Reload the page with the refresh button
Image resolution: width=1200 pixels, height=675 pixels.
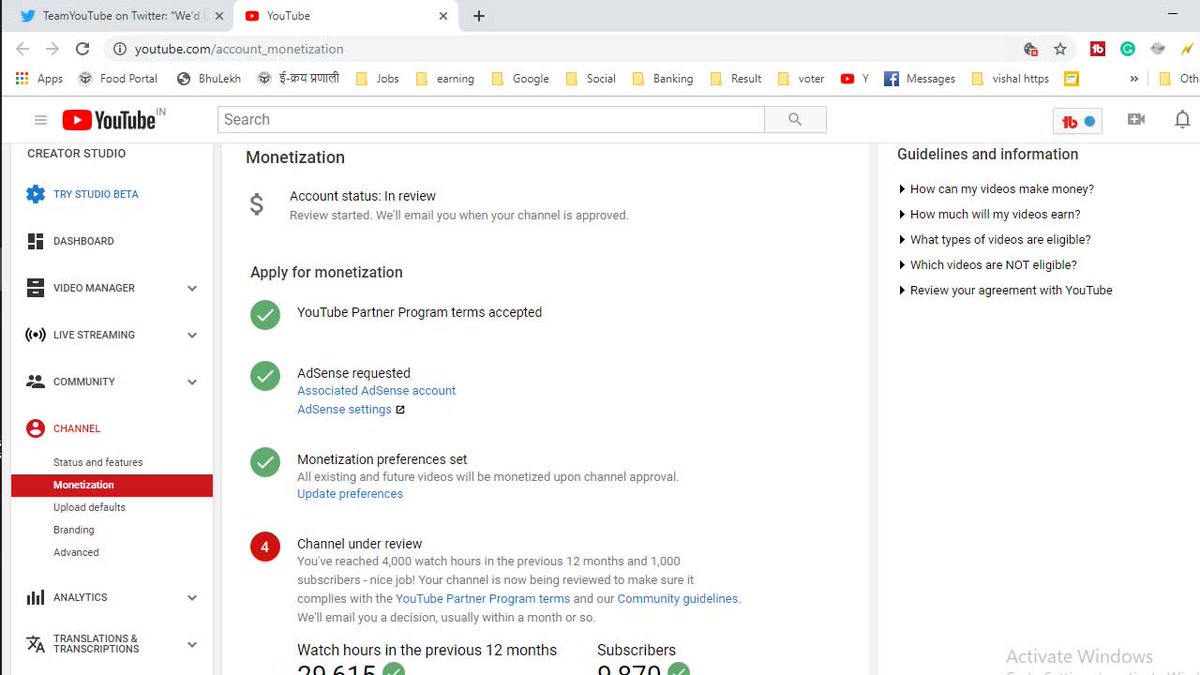(83, 49)
